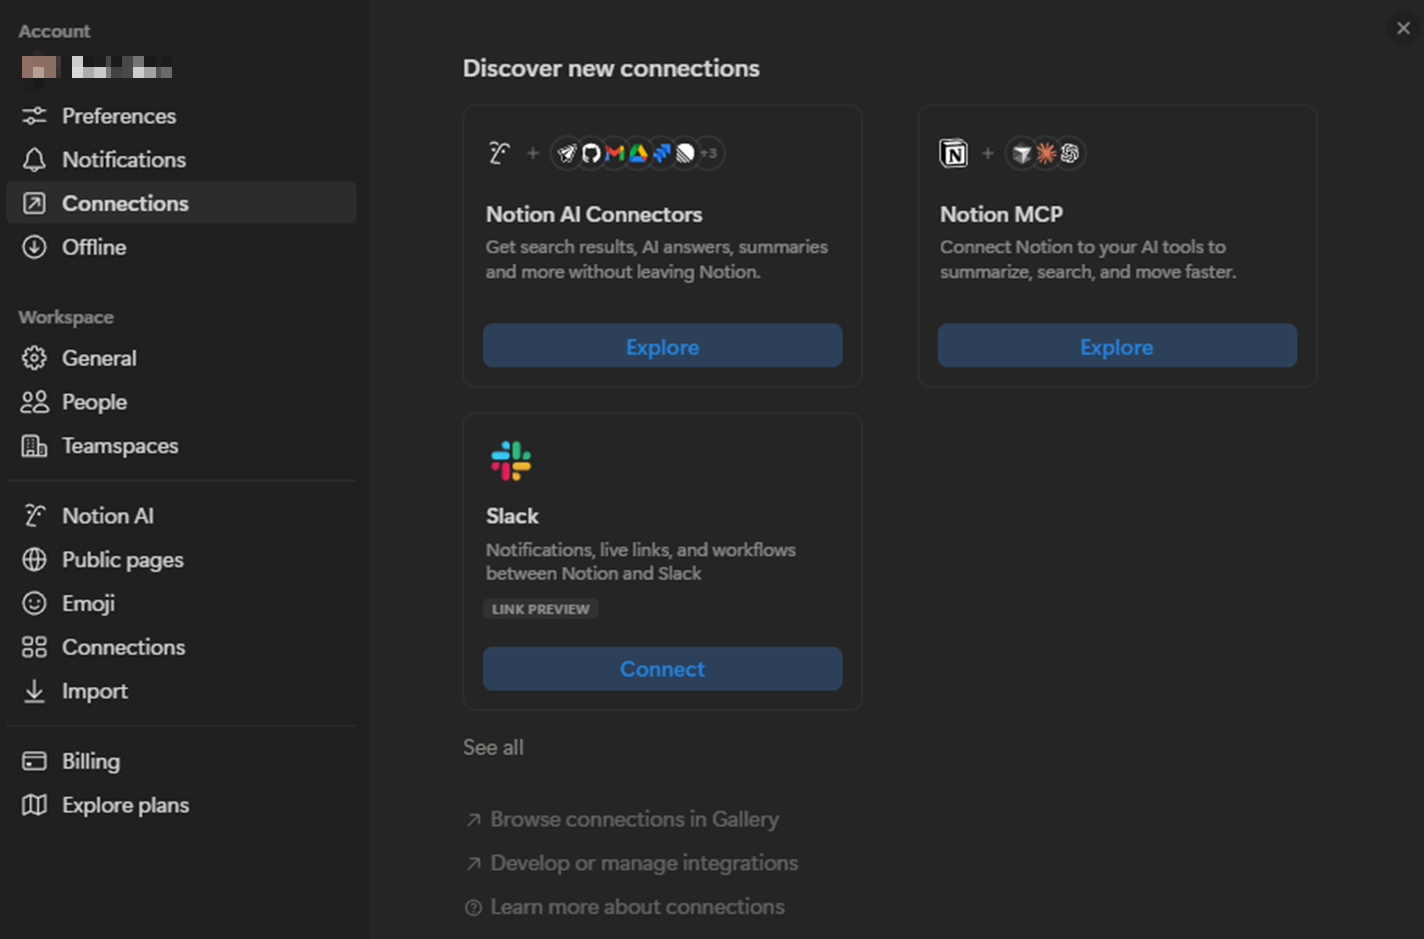Click the +3 extra connectors badge
This screenshot has width=1424, height=939.
[x=709, y=153]
